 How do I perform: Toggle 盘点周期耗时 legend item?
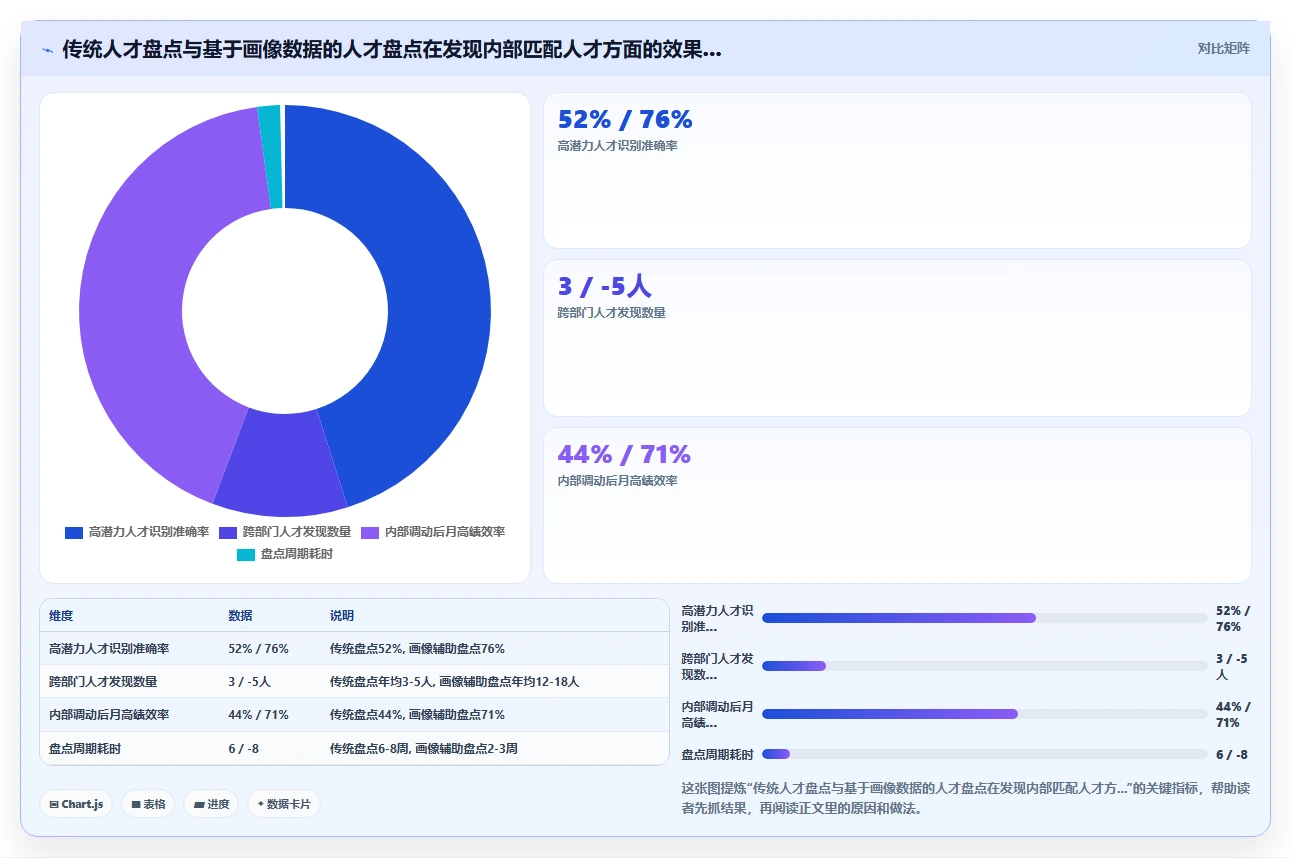coord(285,554)
